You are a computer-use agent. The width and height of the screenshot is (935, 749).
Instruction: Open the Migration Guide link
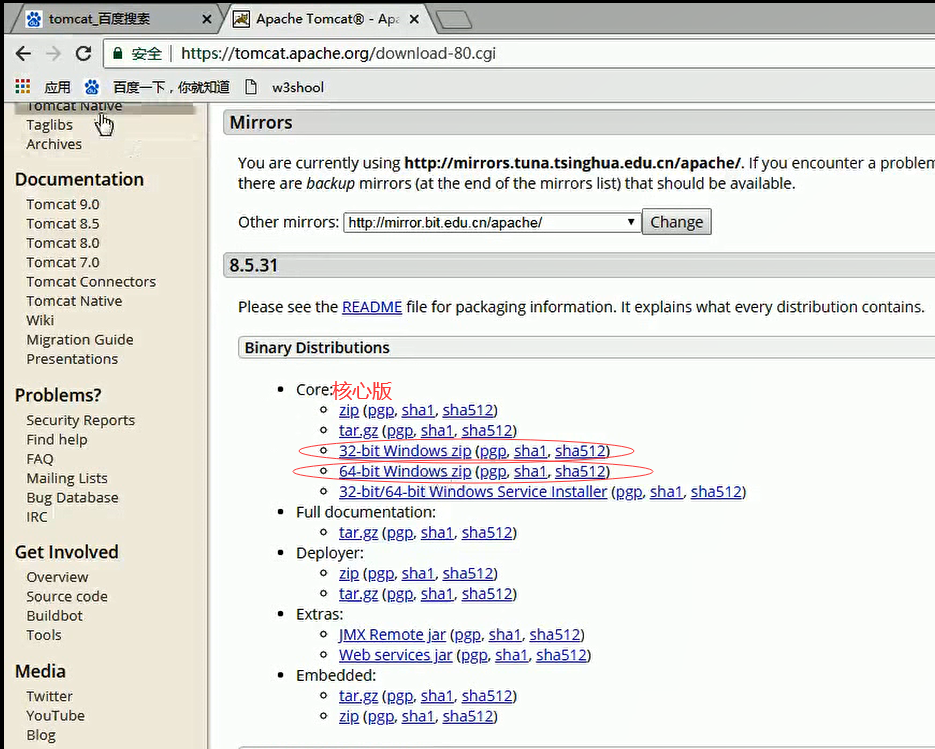tap(80, 340)
